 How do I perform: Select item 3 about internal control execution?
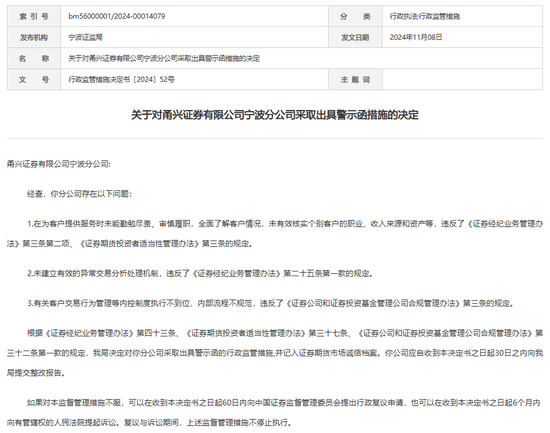tap(270, 303)
